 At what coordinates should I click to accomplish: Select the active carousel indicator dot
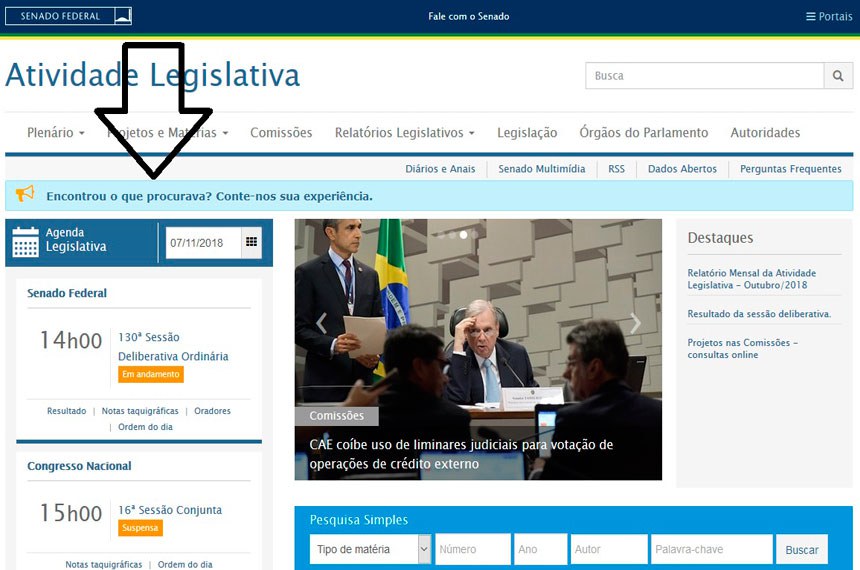click(x=463, y=235)
